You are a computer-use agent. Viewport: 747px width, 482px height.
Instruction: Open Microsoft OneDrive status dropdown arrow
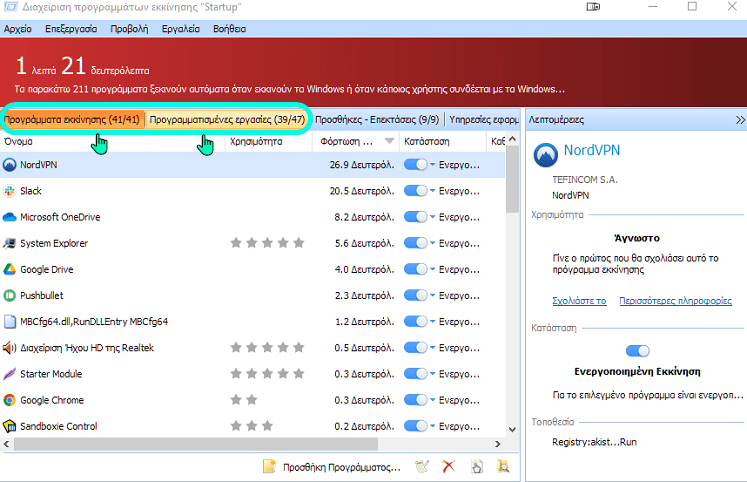pyautogui.click(x=433, y=217)
